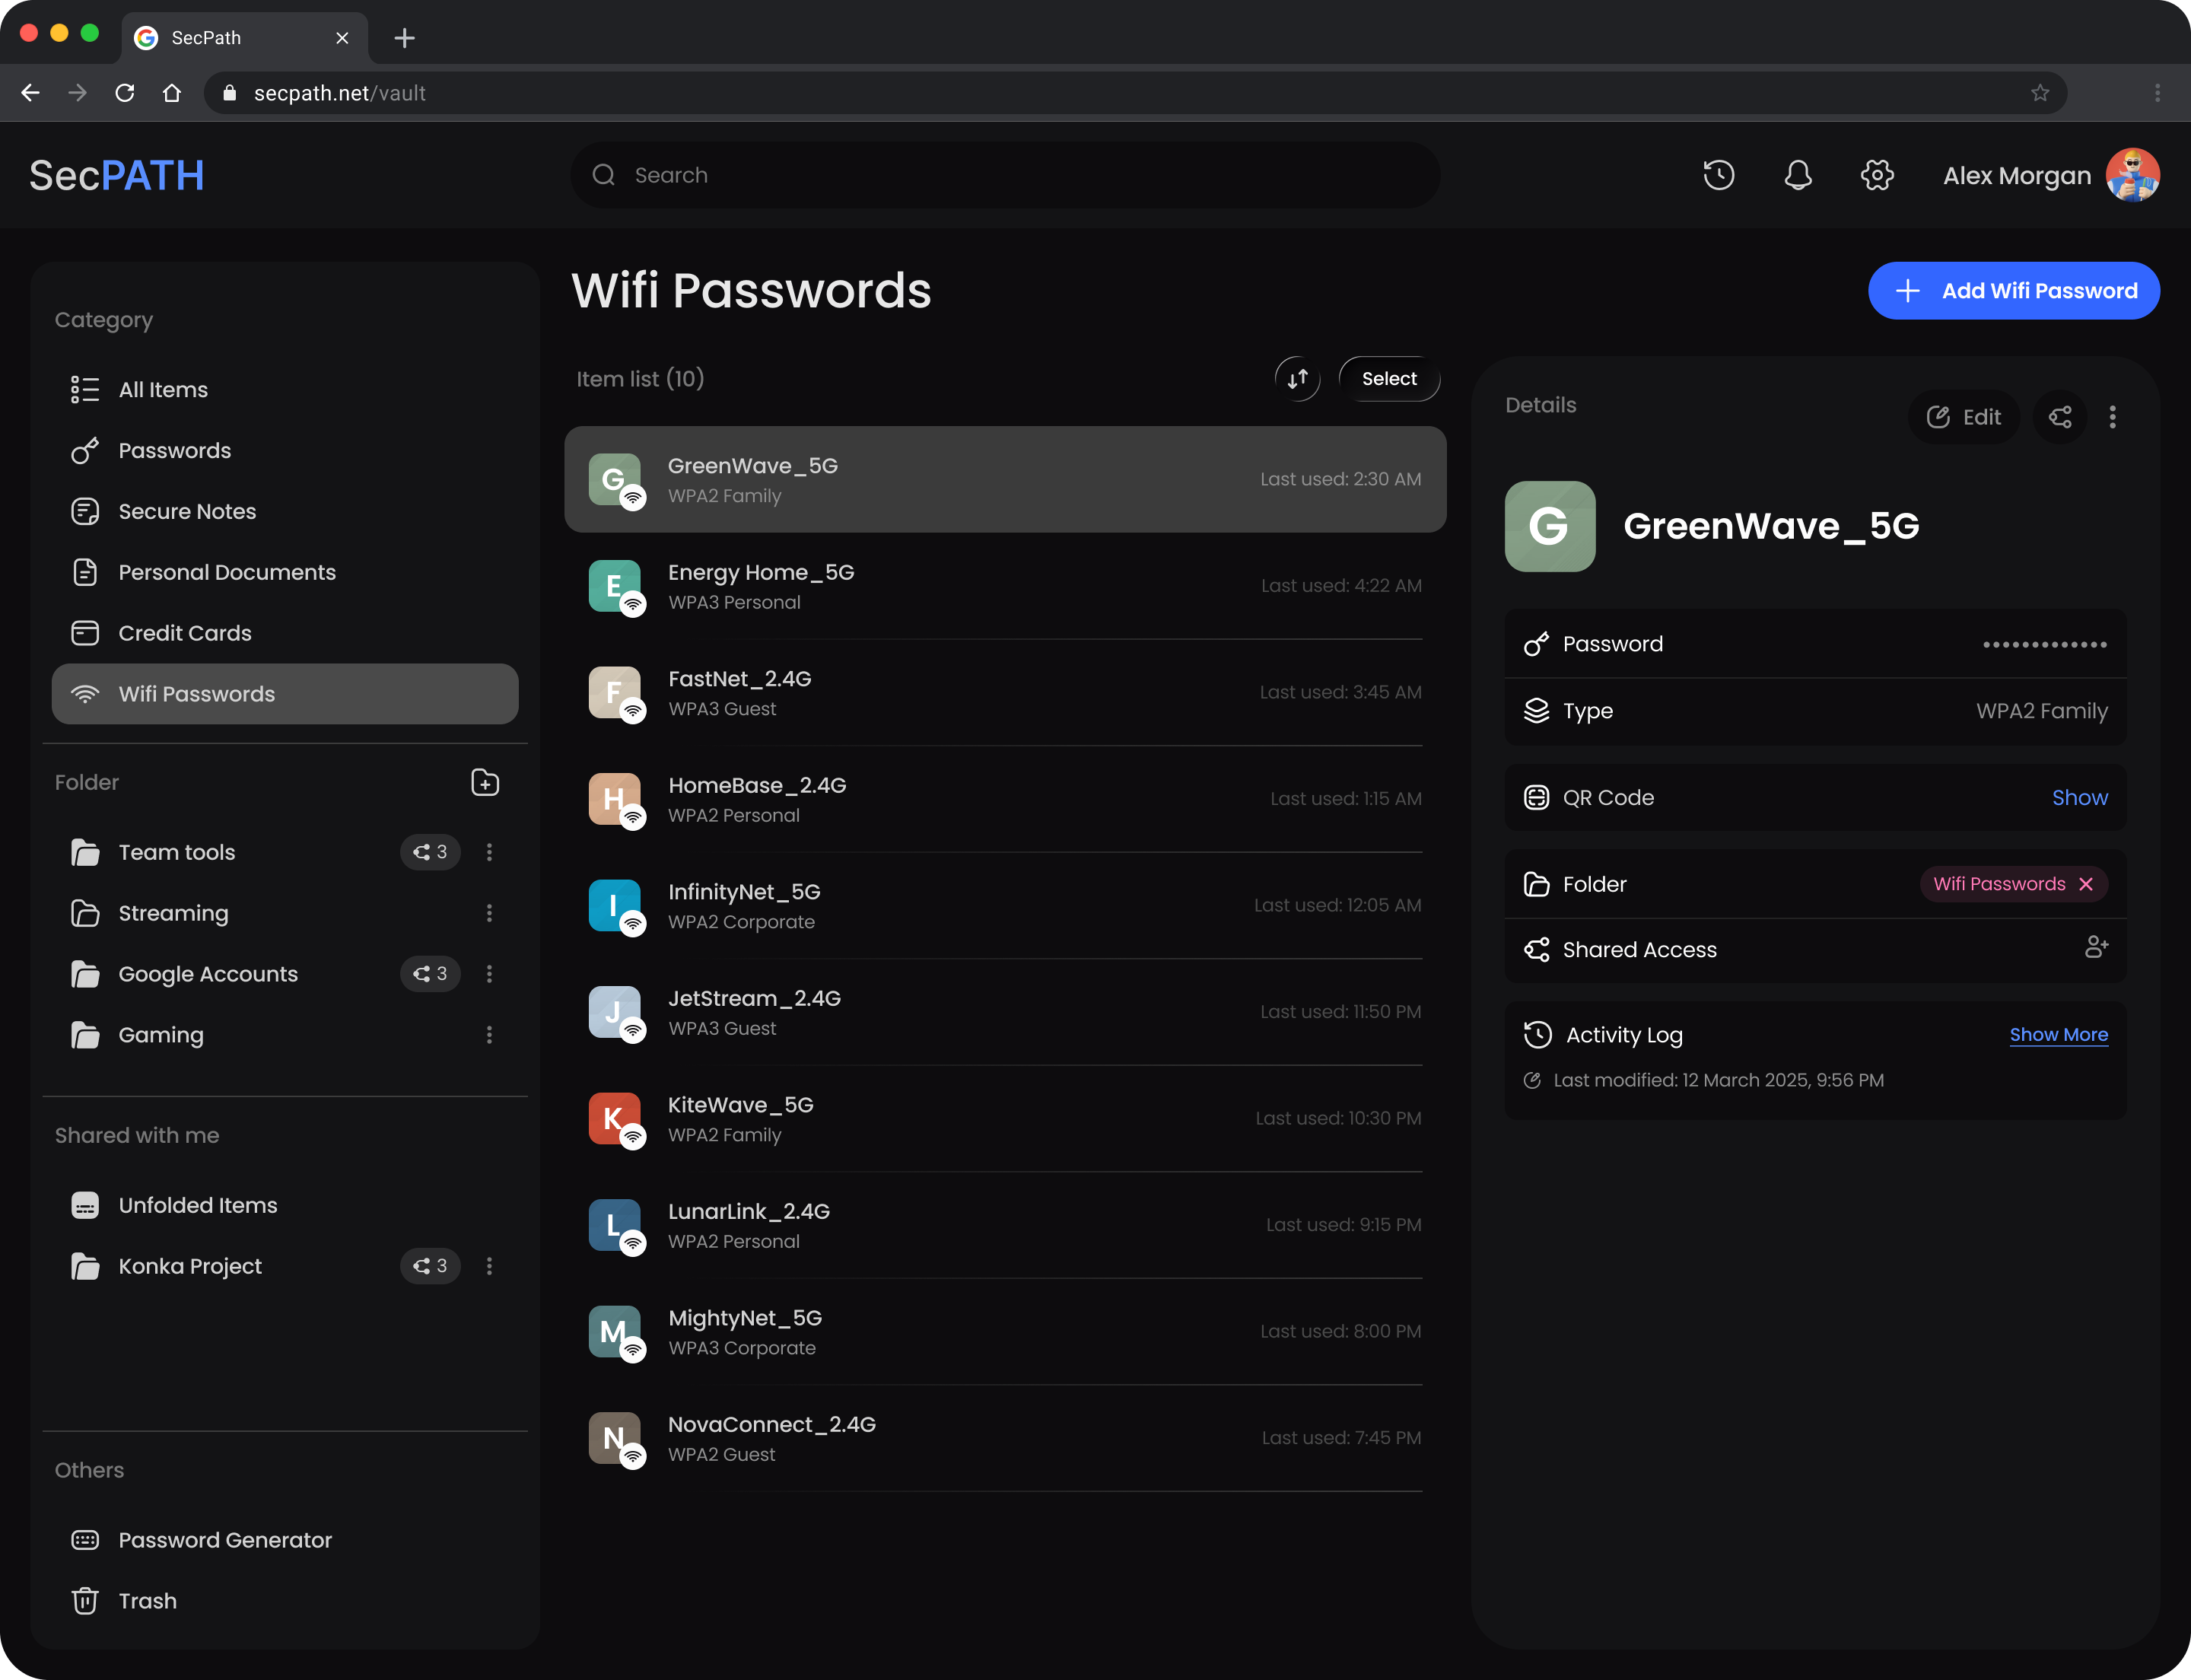The image size is (2191, 1680).
Task: Click the sort order icon button
Action: (1297, 379)
